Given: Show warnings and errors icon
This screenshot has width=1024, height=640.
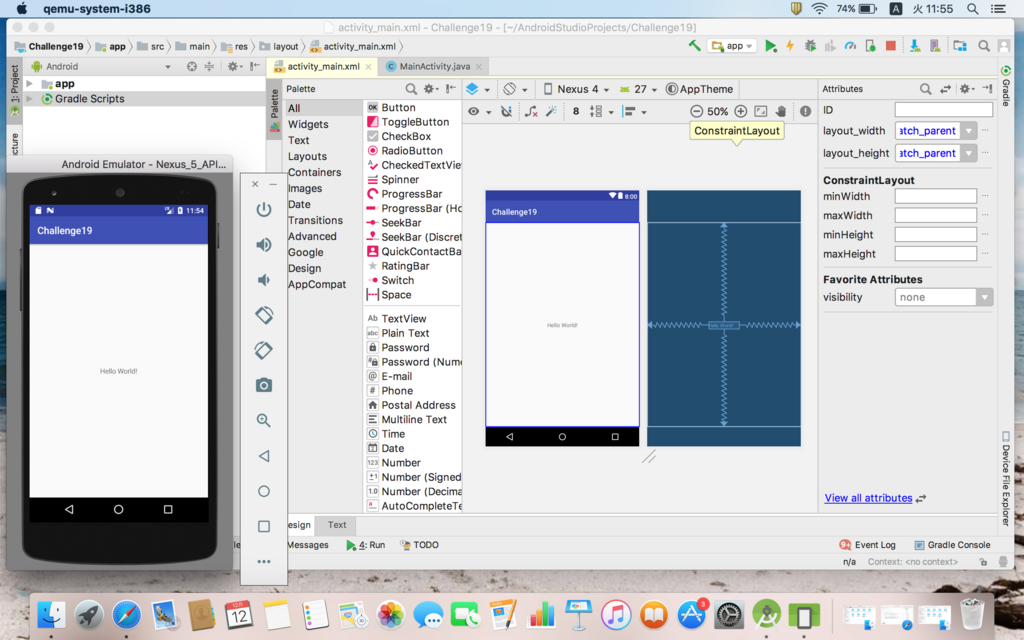Looking at the screenshot, I should pyautogui.click(x=805, y=112).
